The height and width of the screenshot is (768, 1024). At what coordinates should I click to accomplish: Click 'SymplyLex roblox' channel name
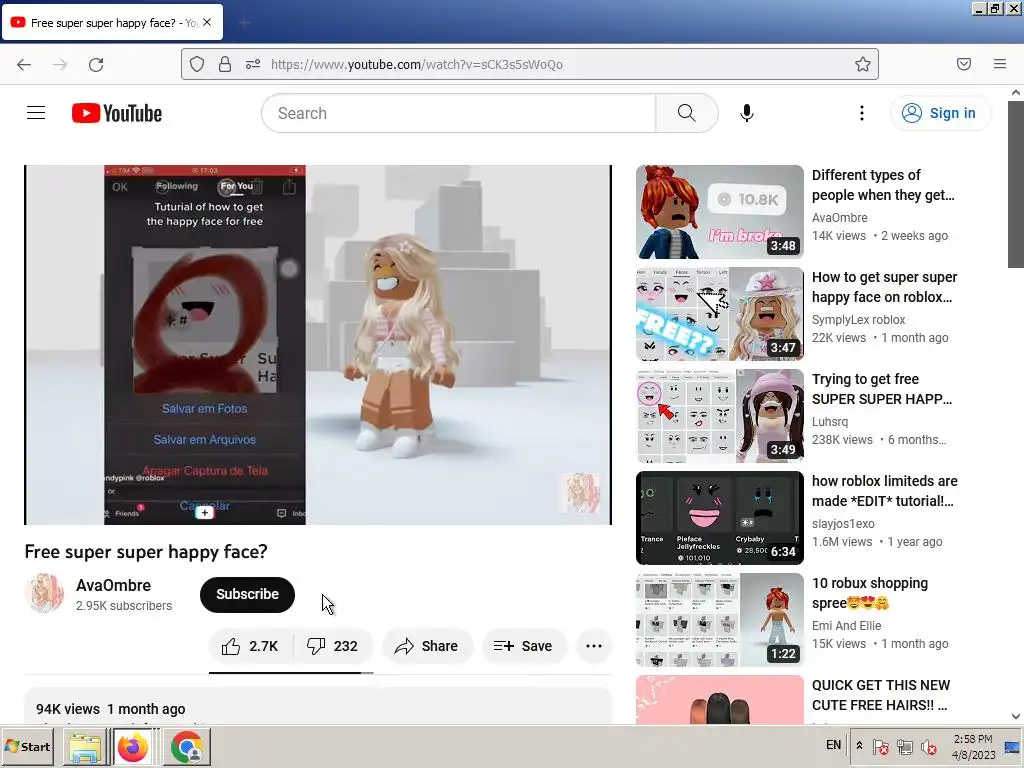click(858, 319)
